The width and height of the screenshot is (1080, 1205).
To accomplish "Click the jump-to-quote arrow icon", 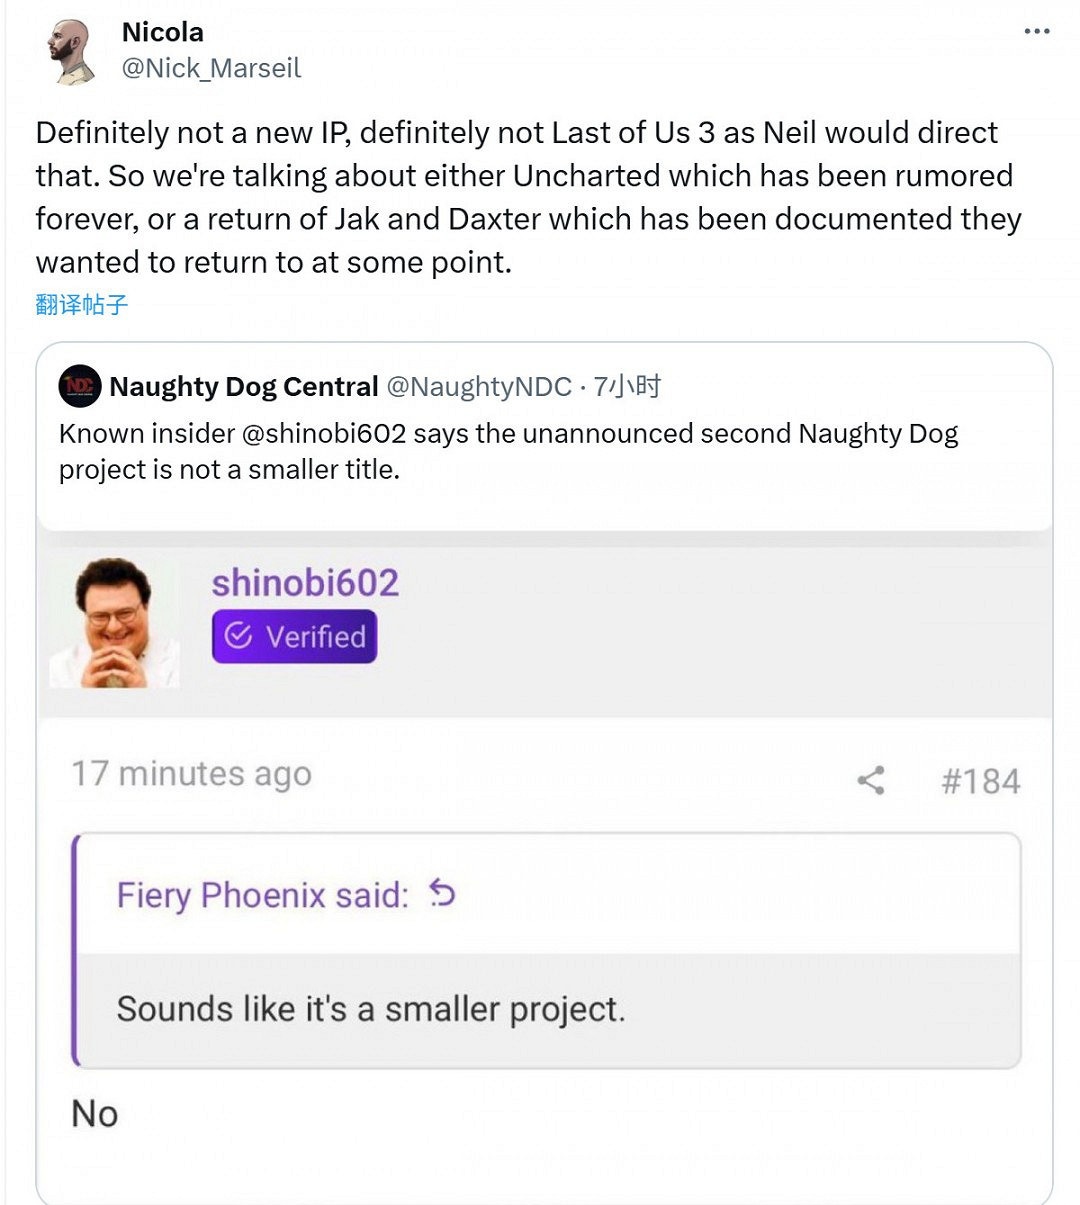I will [x=442, y=893].
